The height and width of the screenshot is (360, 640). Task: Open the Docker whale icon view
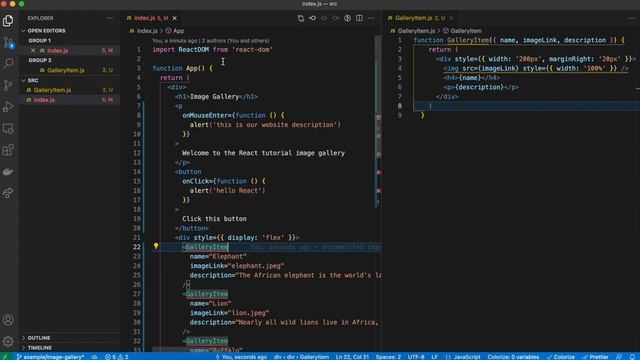pyautogui.click(x=8, y=171)
